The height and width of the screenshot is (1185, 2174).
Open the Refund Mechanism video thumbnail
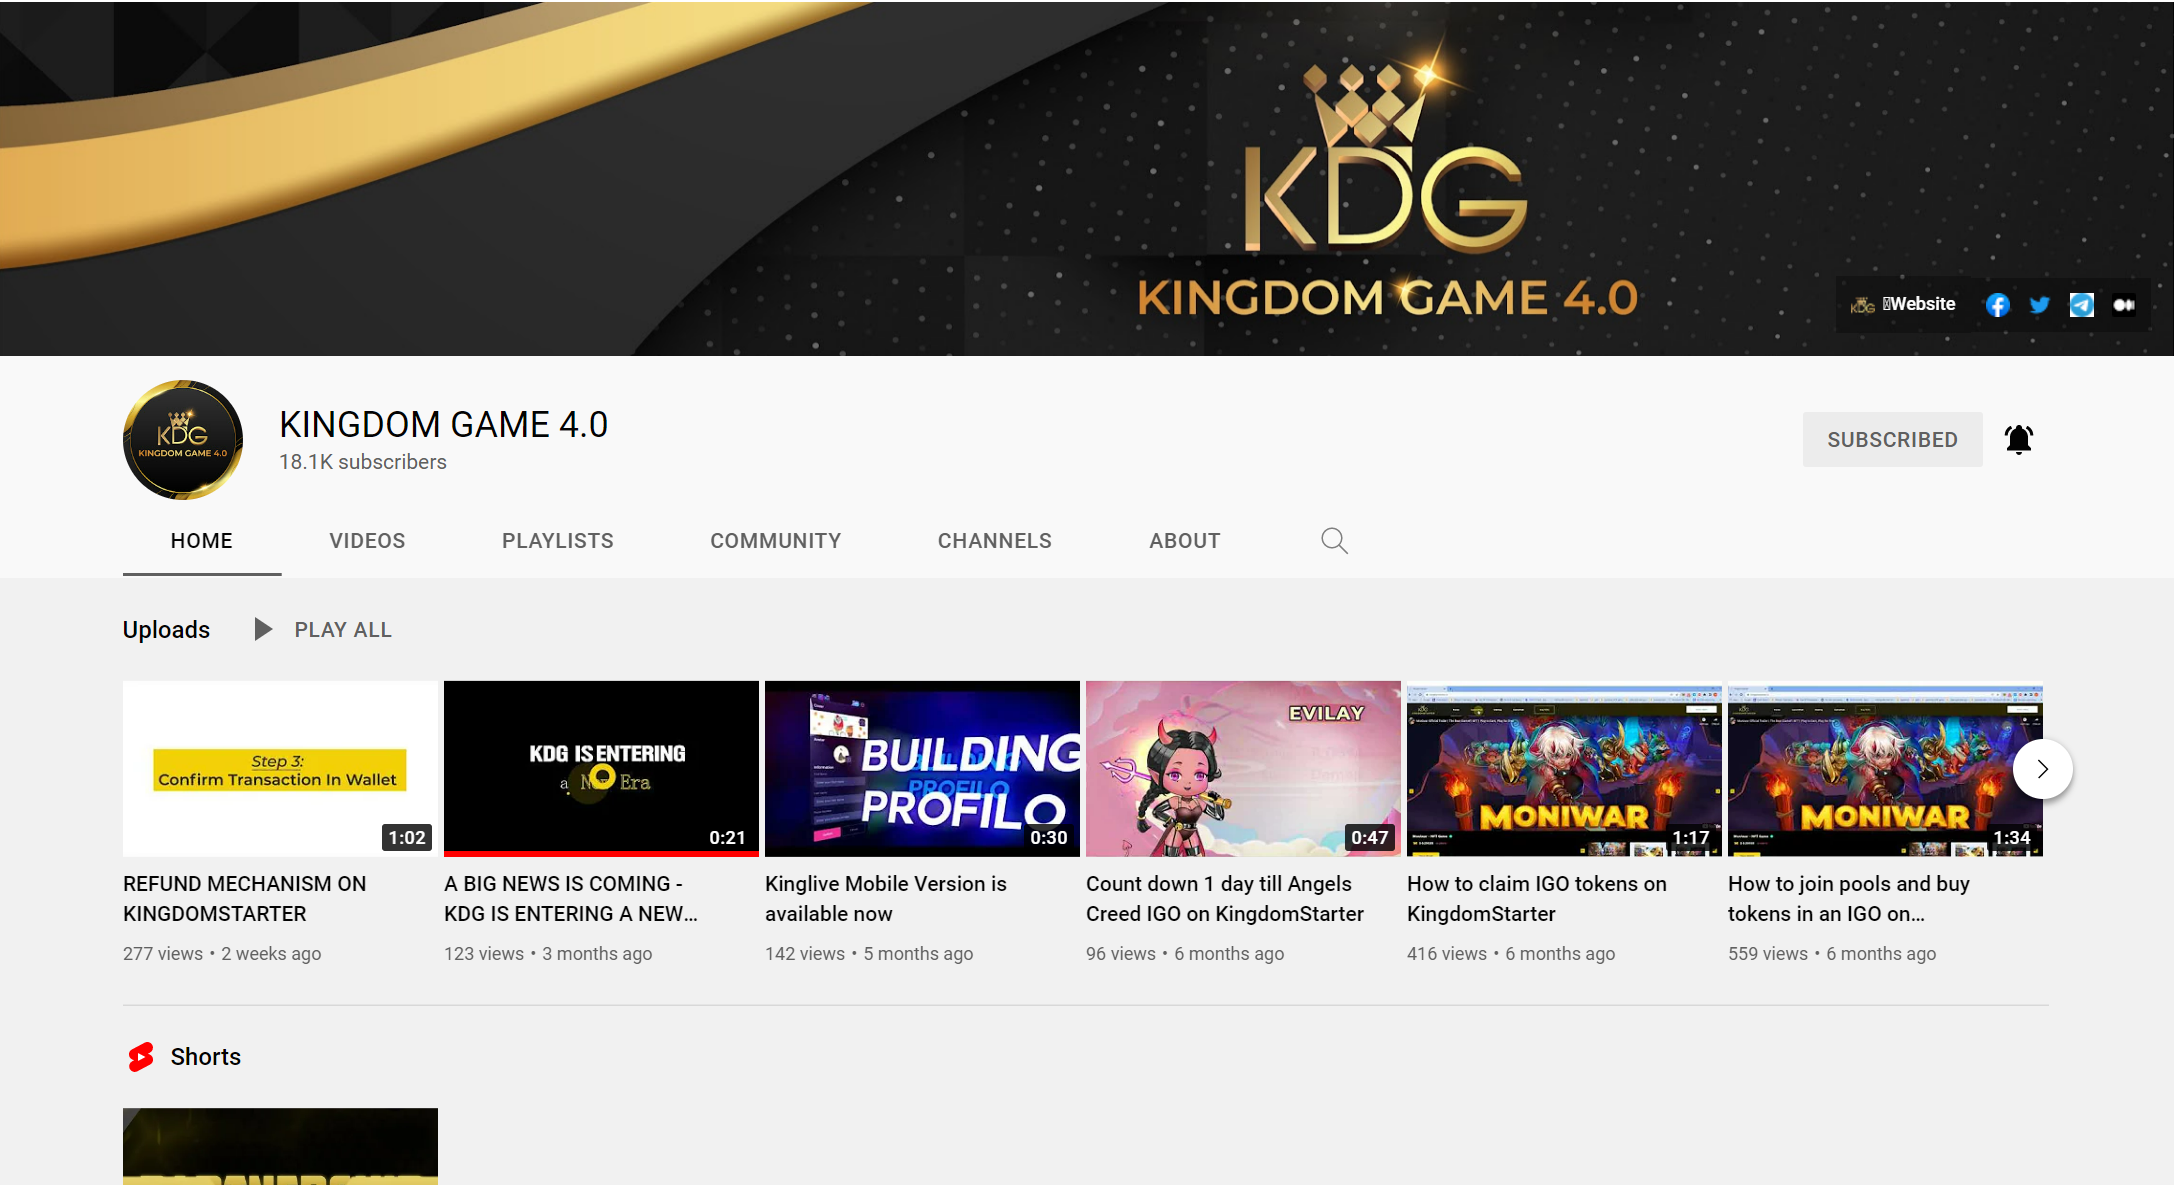[x=280, y=768]
